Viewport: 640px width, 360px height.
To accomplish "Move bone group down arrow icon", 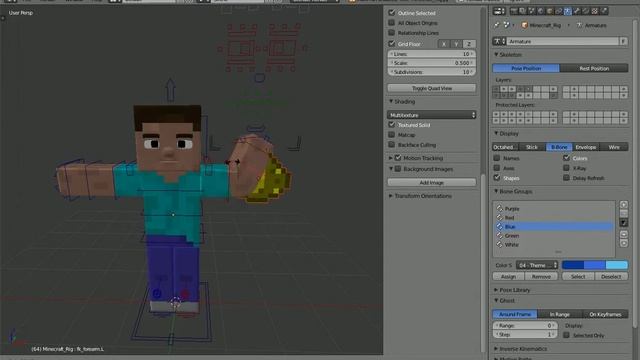I will pos(623,243).
